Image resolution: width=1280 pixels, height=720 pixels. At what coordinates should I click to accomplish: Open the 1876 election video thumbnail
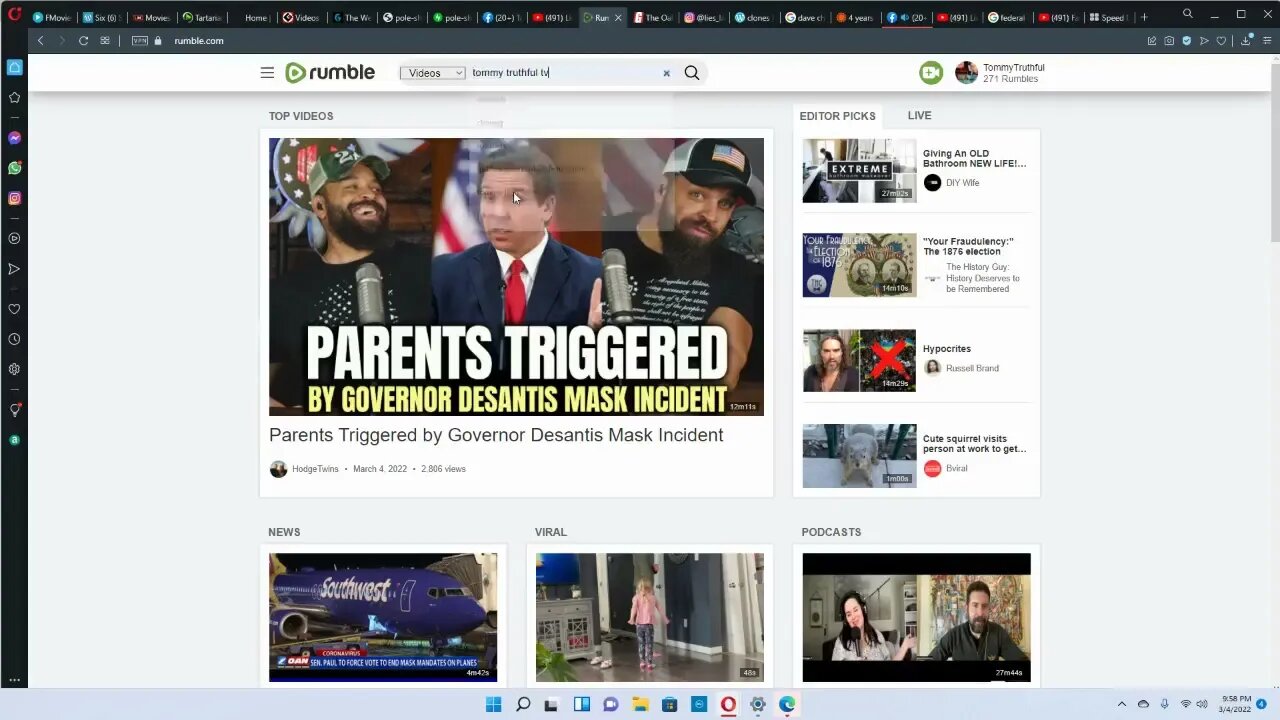(859, 265)
